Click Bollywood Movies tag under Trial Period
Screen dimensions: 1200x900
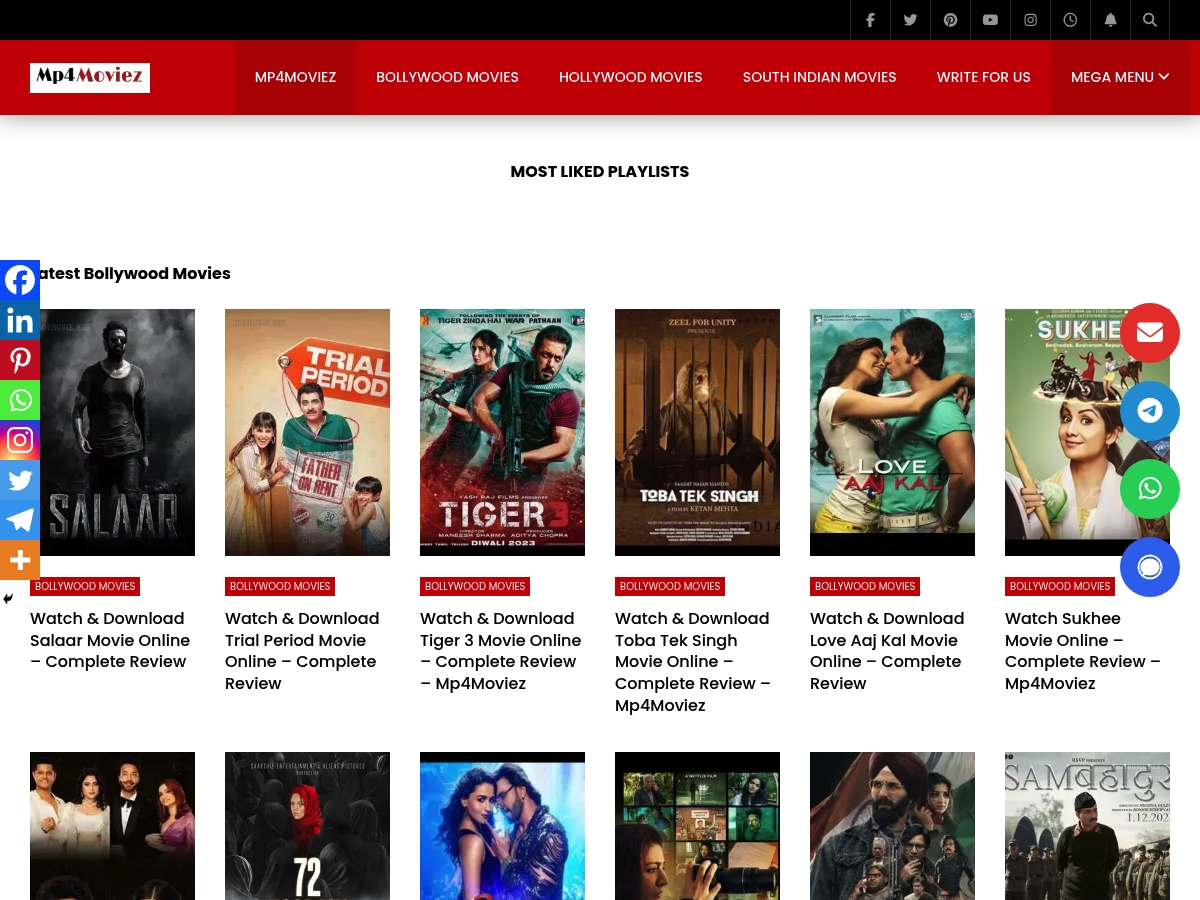coord(280,586)
